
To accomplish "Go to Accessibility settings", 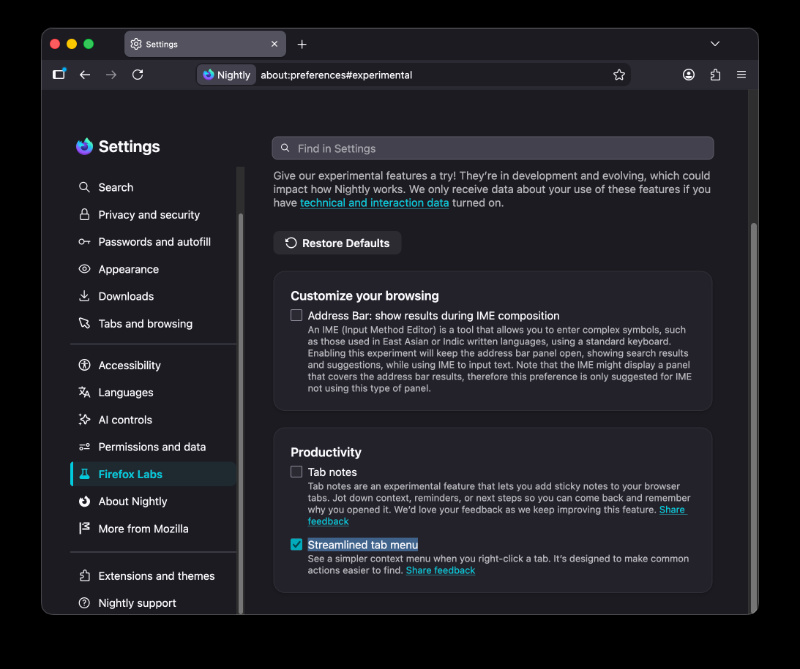I will [153, 365].
